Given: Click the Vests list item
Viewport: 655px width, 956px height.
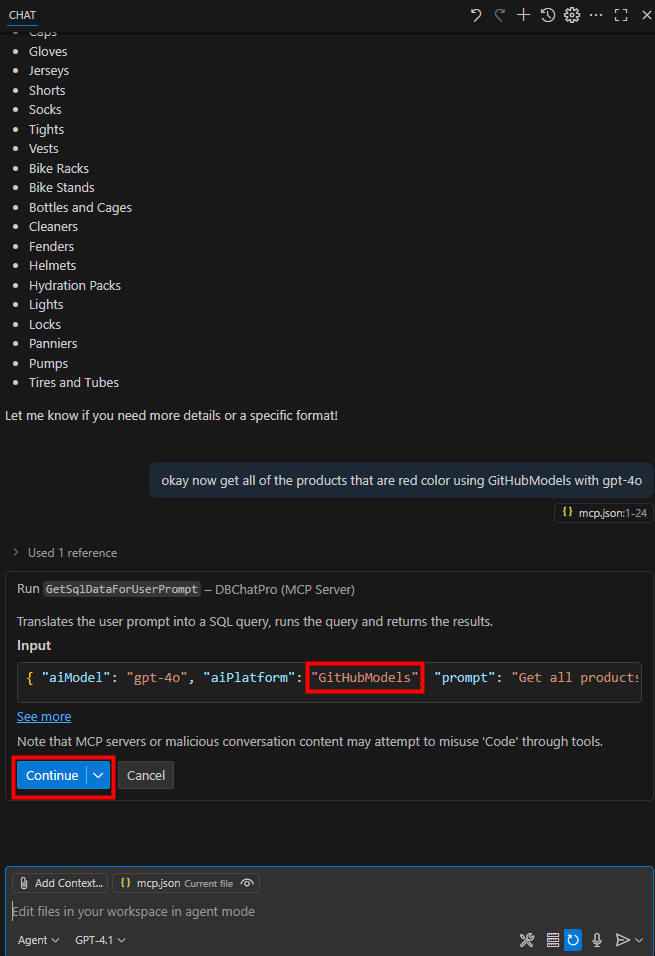Looking at the screenshot, I should point(44,149).
